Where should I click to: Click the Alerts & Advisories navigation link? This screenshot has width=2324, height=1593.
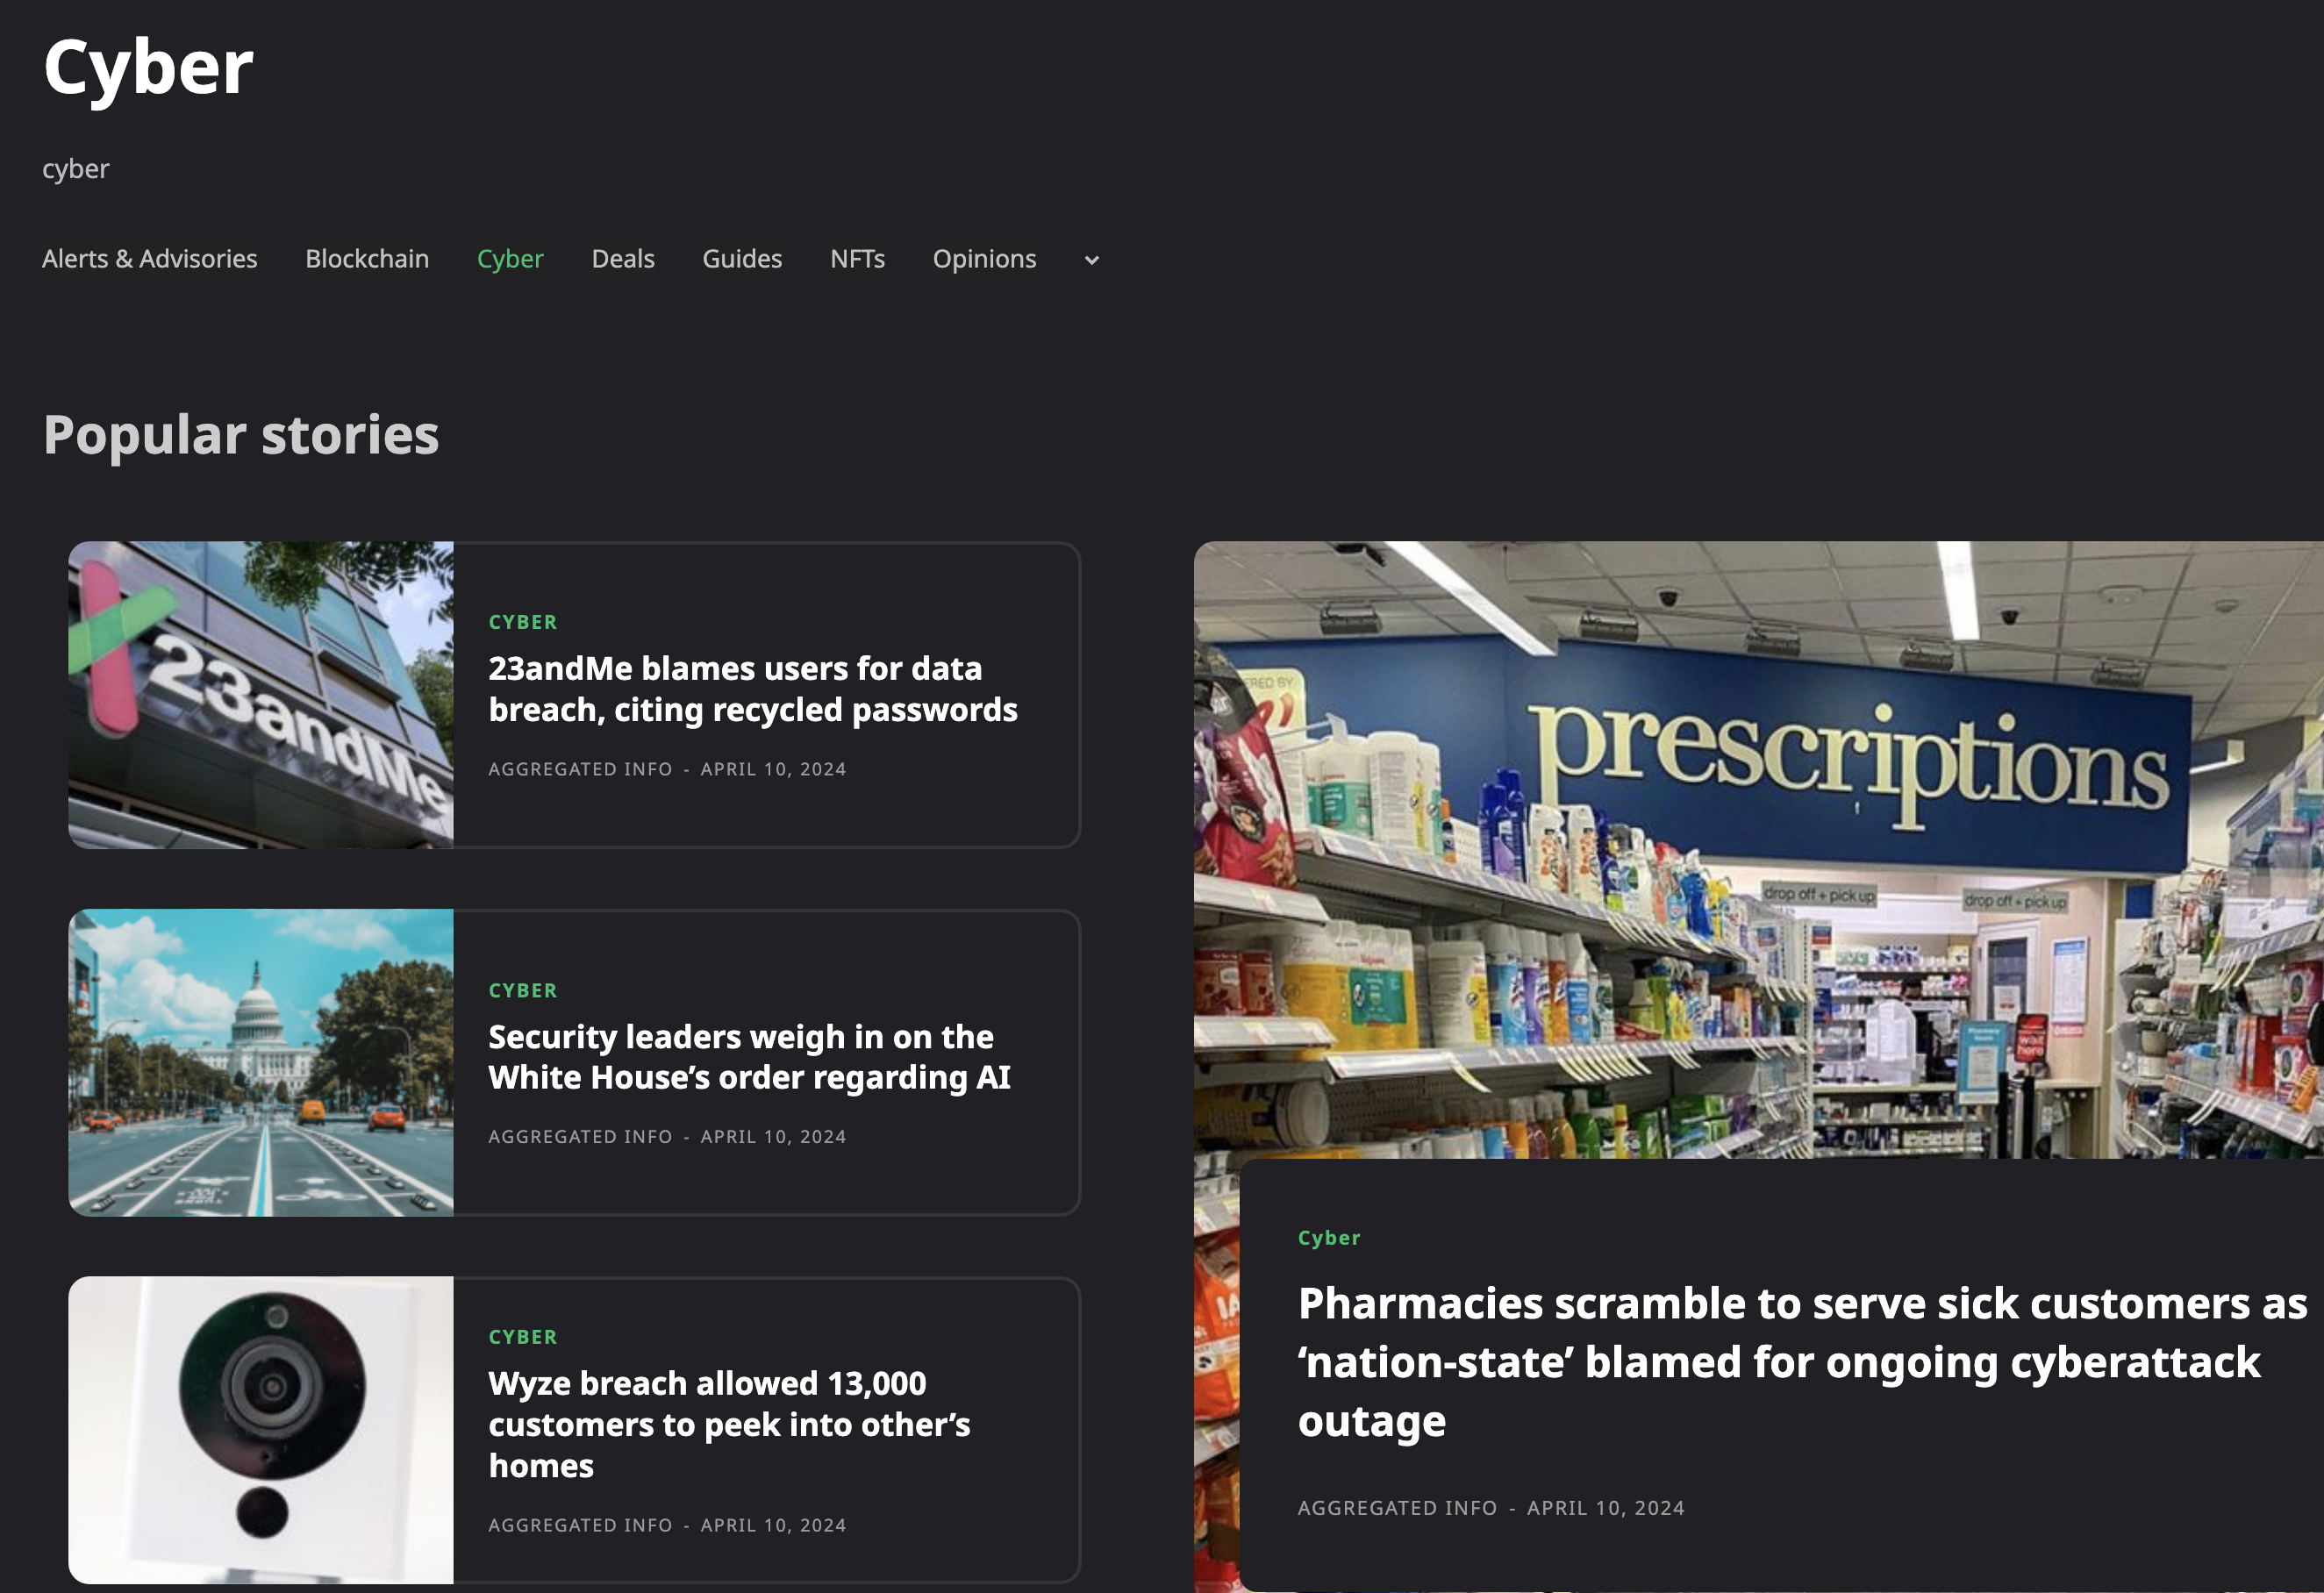148,258
